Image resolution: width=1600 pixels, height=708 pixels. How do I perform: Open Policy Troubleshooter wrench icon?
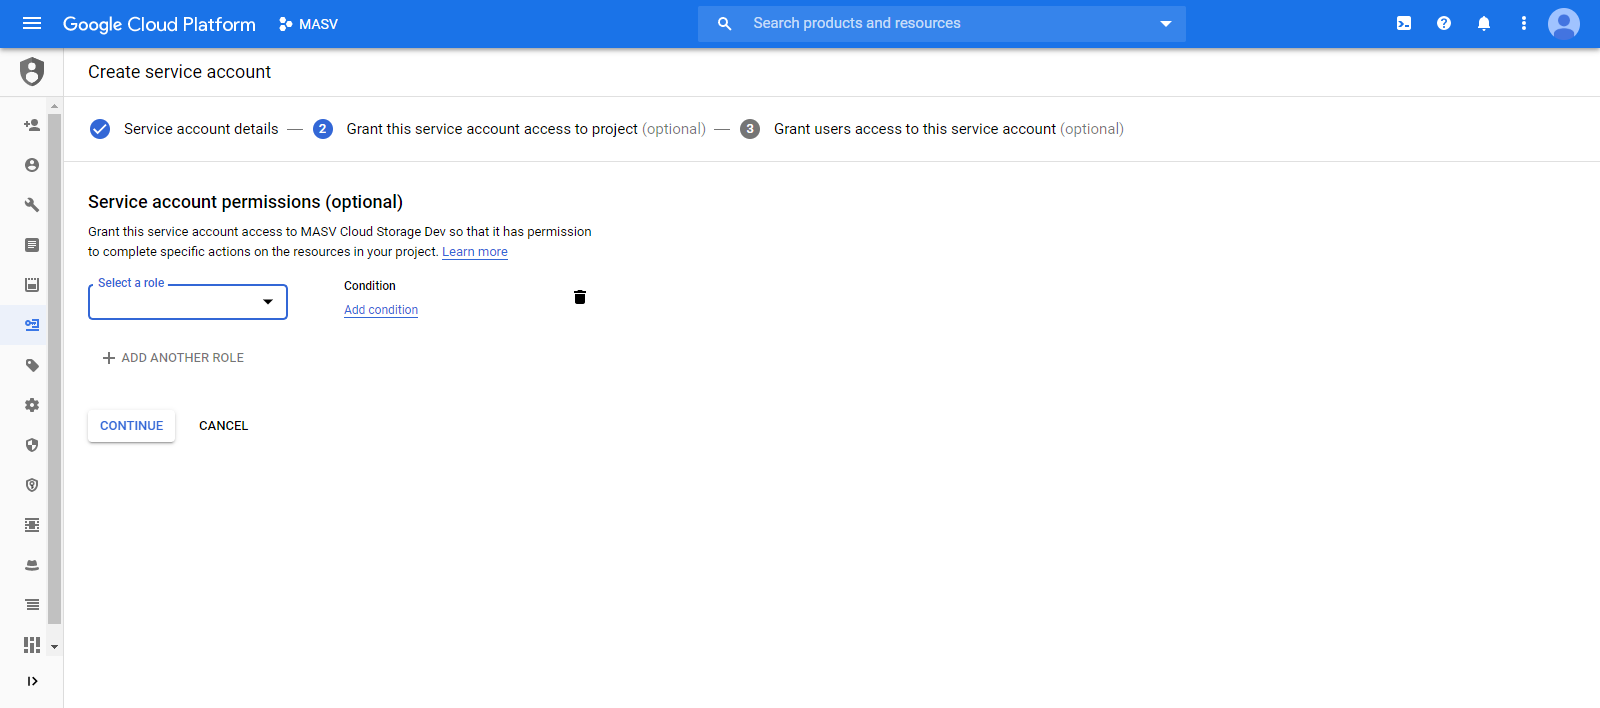(32, 205)
